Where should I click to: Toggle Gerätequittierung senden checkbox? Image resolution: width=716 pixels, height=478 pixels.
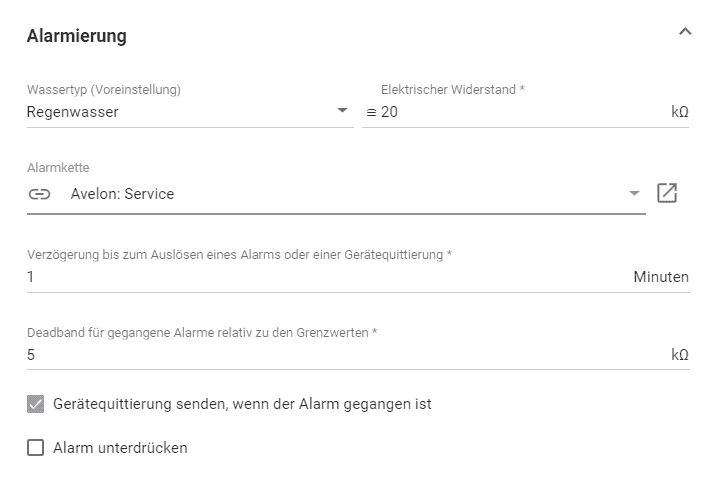(x=36, y=404)
